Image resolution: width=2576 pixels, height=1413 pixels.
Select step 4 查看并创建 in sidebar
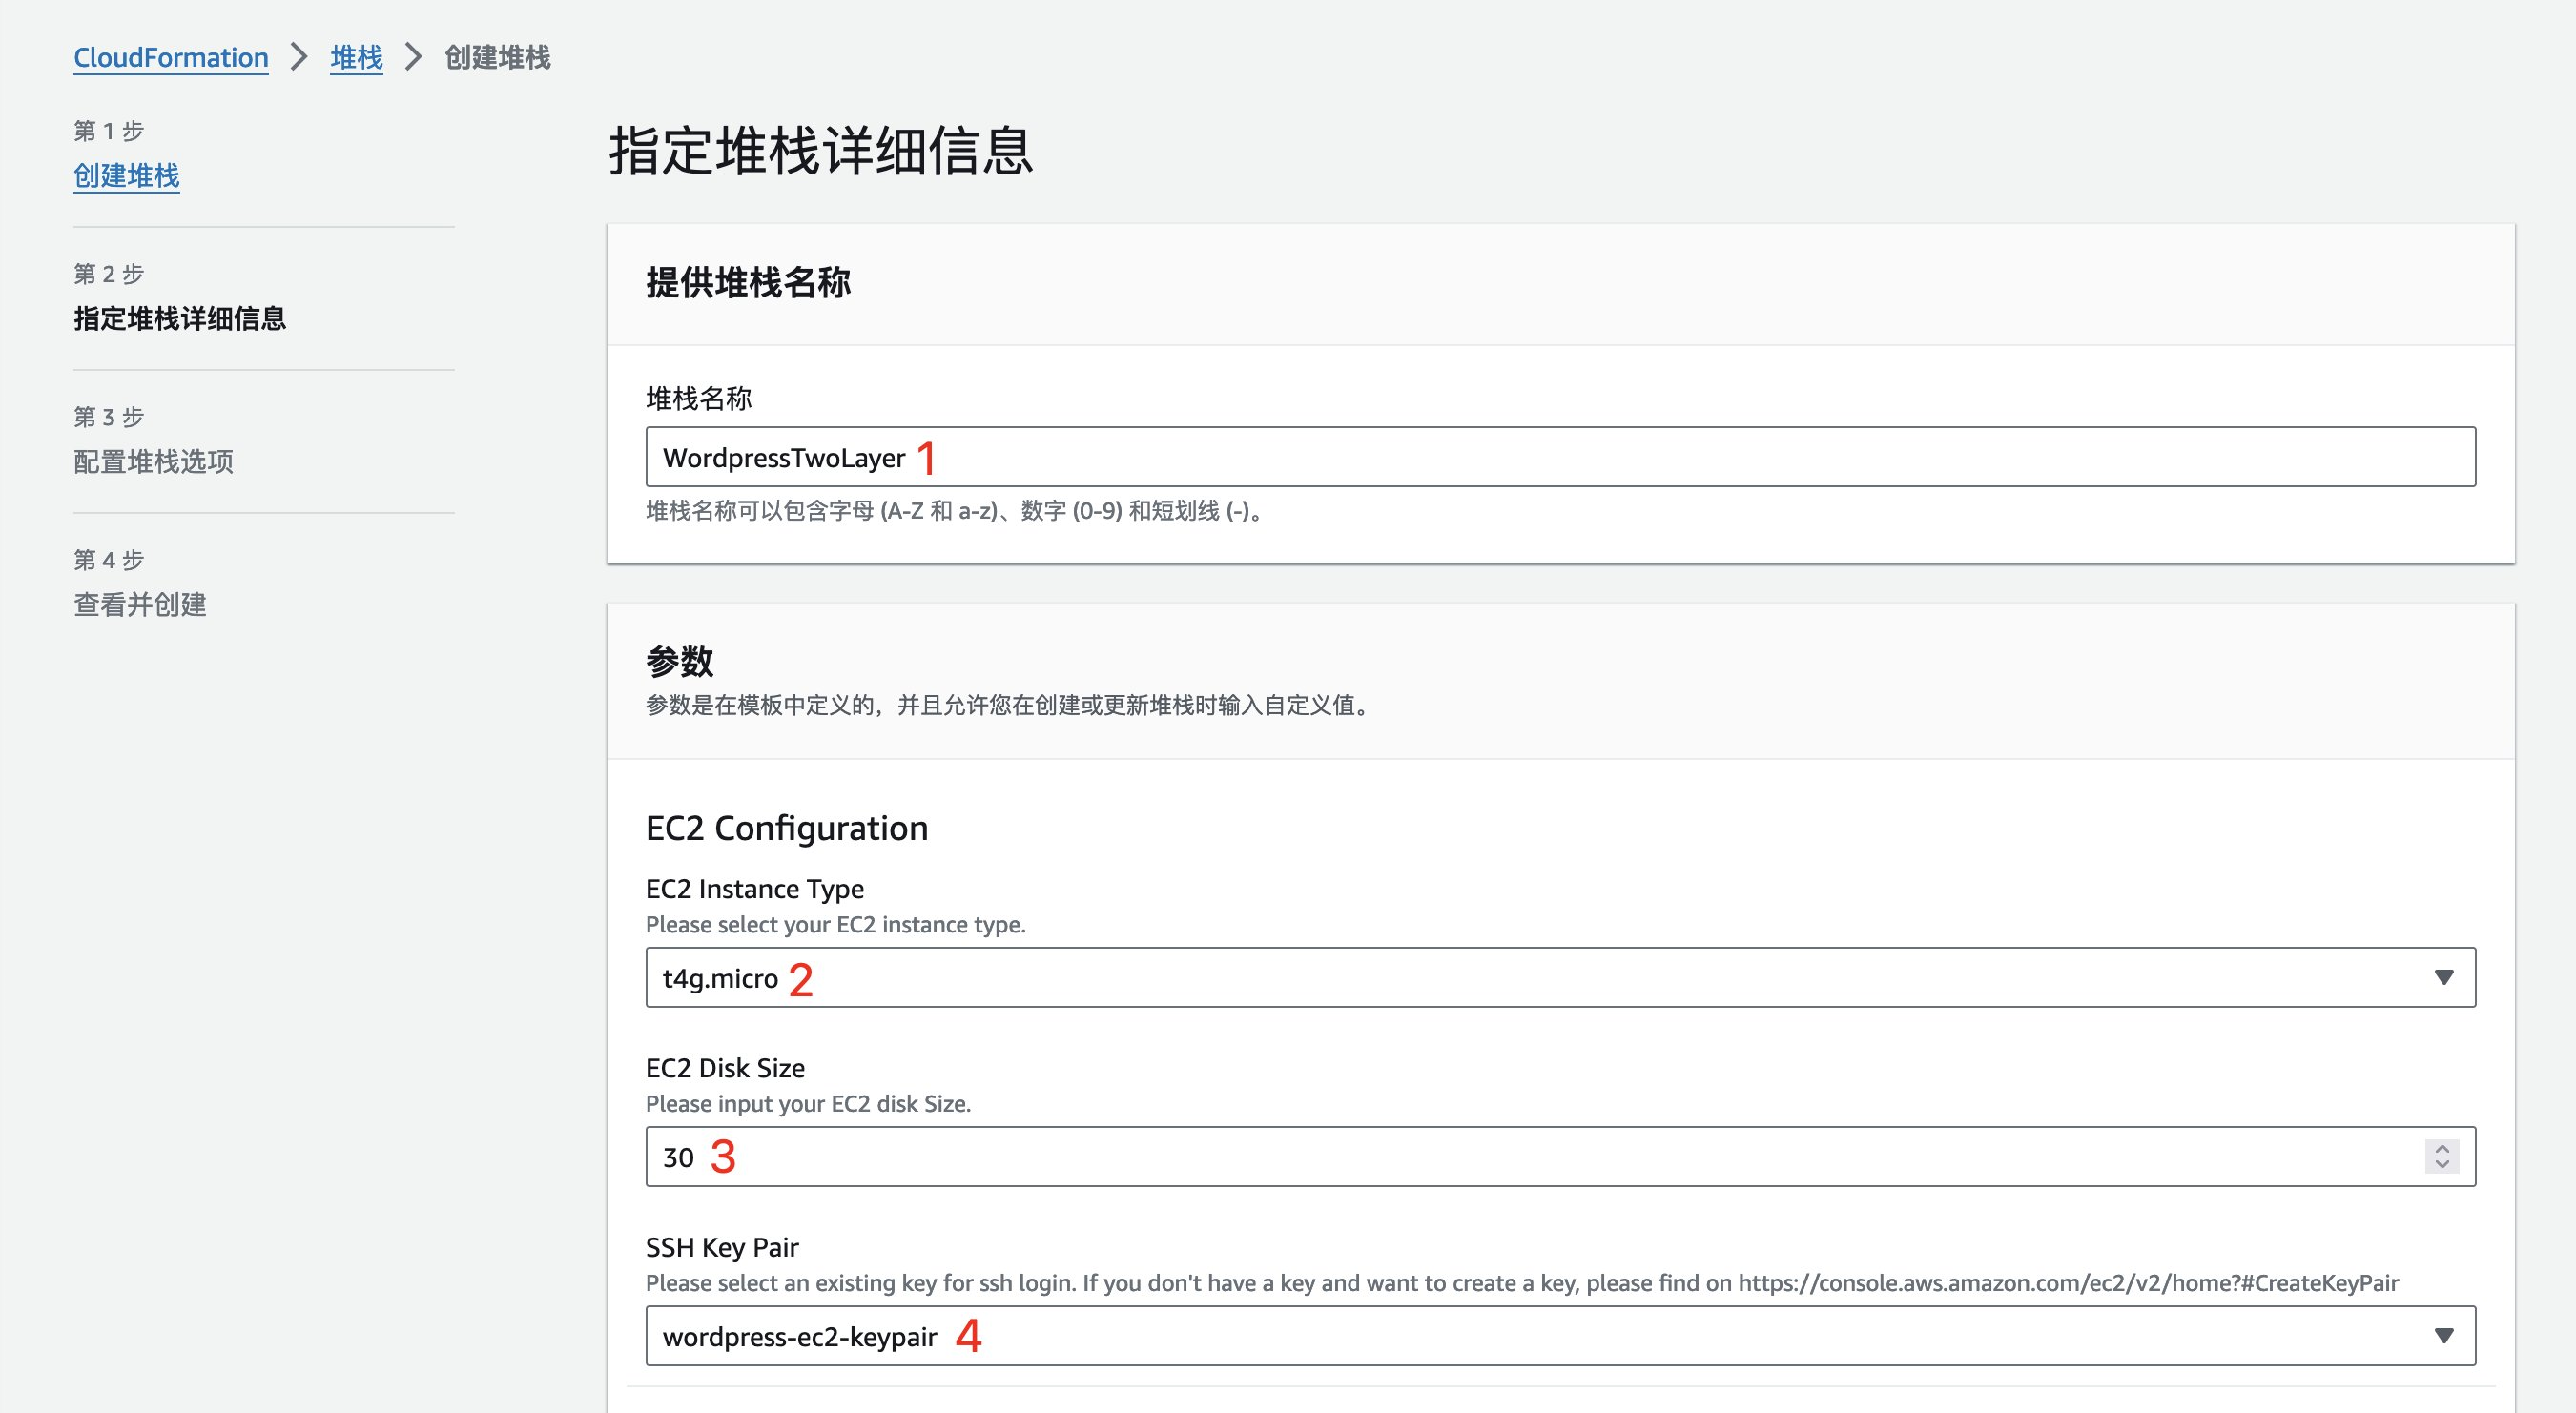coord(140,605)
